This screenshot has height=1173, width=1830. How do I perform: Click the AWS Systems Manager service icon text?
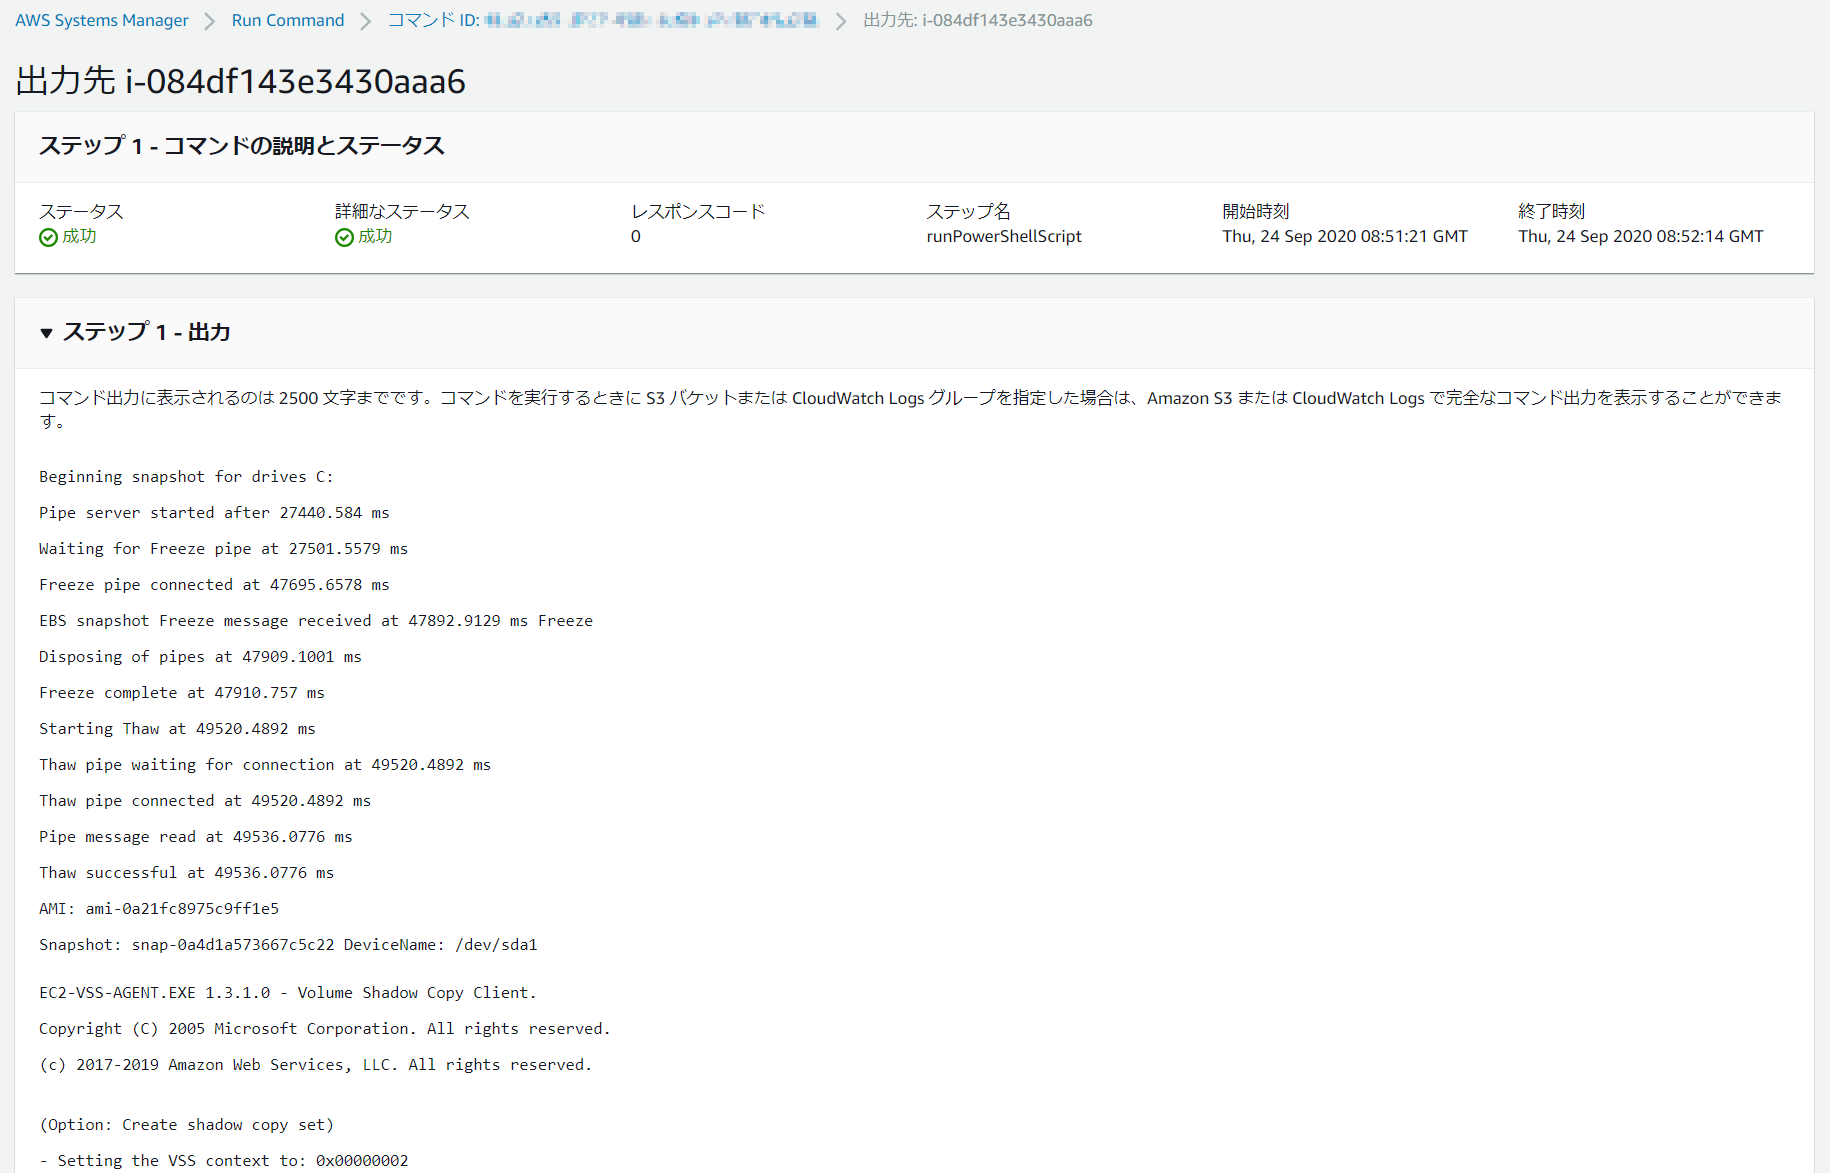click(x=100, y=19)
